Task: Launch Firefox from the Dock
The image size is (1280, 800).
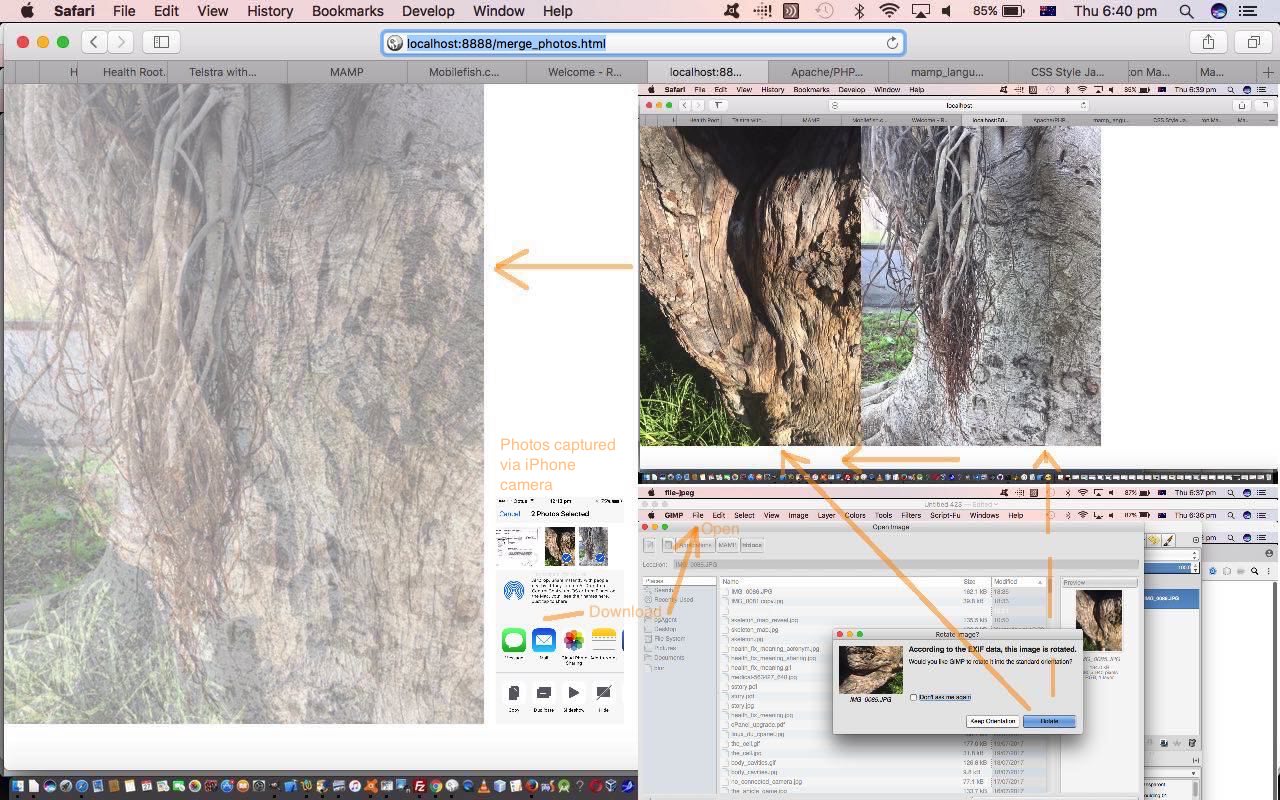Action: (x=532, y=786)
